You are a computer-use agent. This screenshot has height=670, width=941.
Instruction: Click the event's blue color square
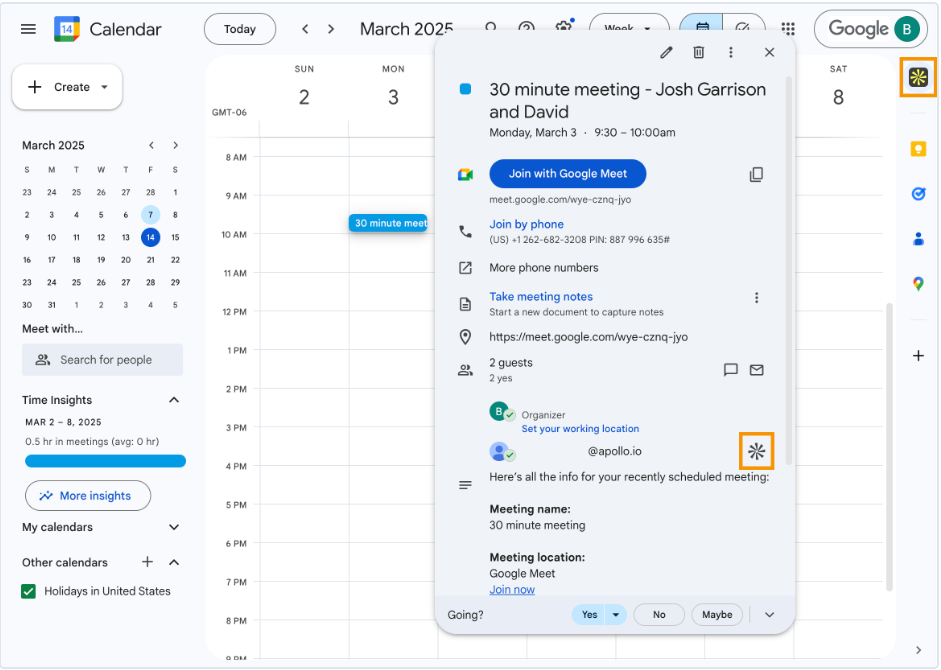pyautogui.click(x=465, y=89)
